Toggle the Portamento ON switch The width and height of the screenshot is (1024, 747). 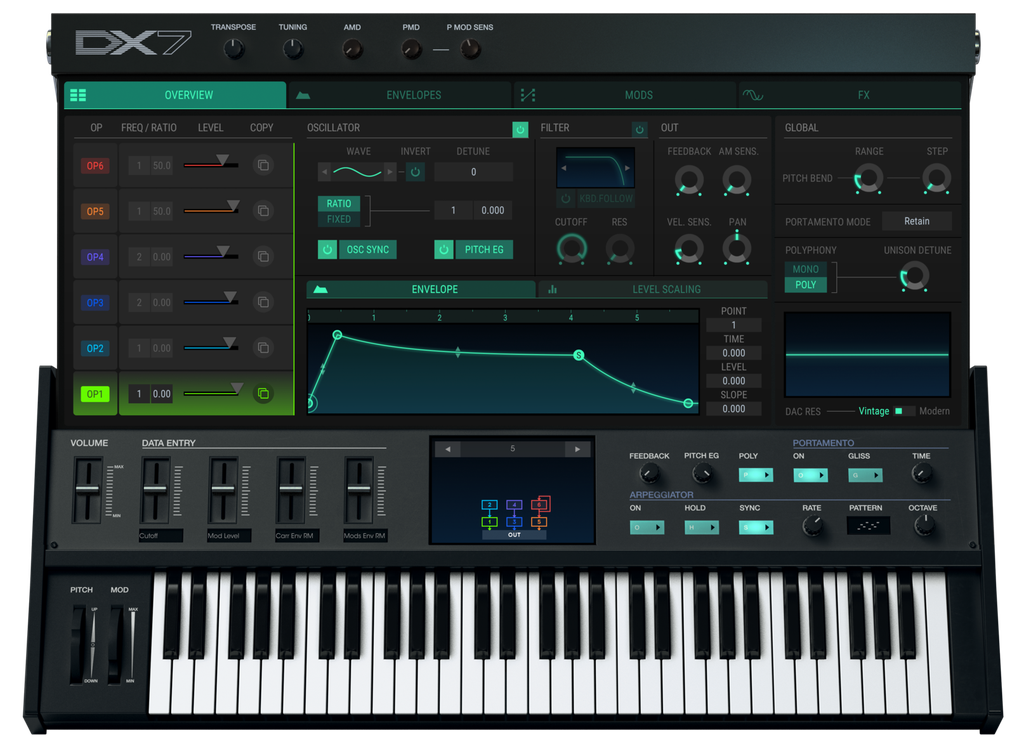[810, 475]
